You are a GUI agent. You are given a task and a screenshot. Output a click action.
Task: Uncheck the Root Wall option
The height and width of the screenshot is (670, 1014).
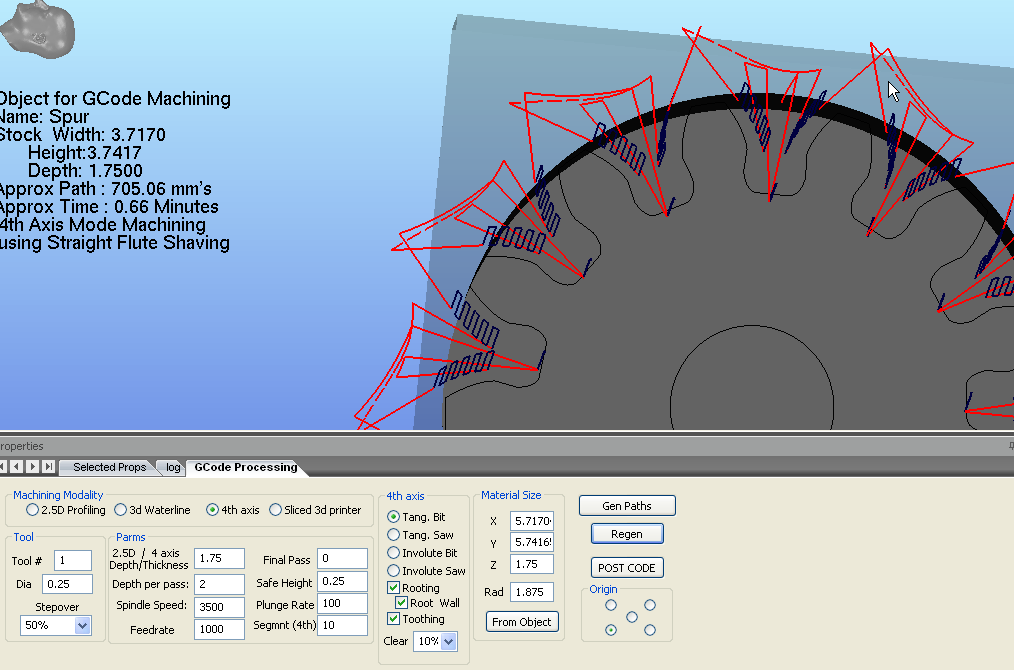click(x=402, y=603)
